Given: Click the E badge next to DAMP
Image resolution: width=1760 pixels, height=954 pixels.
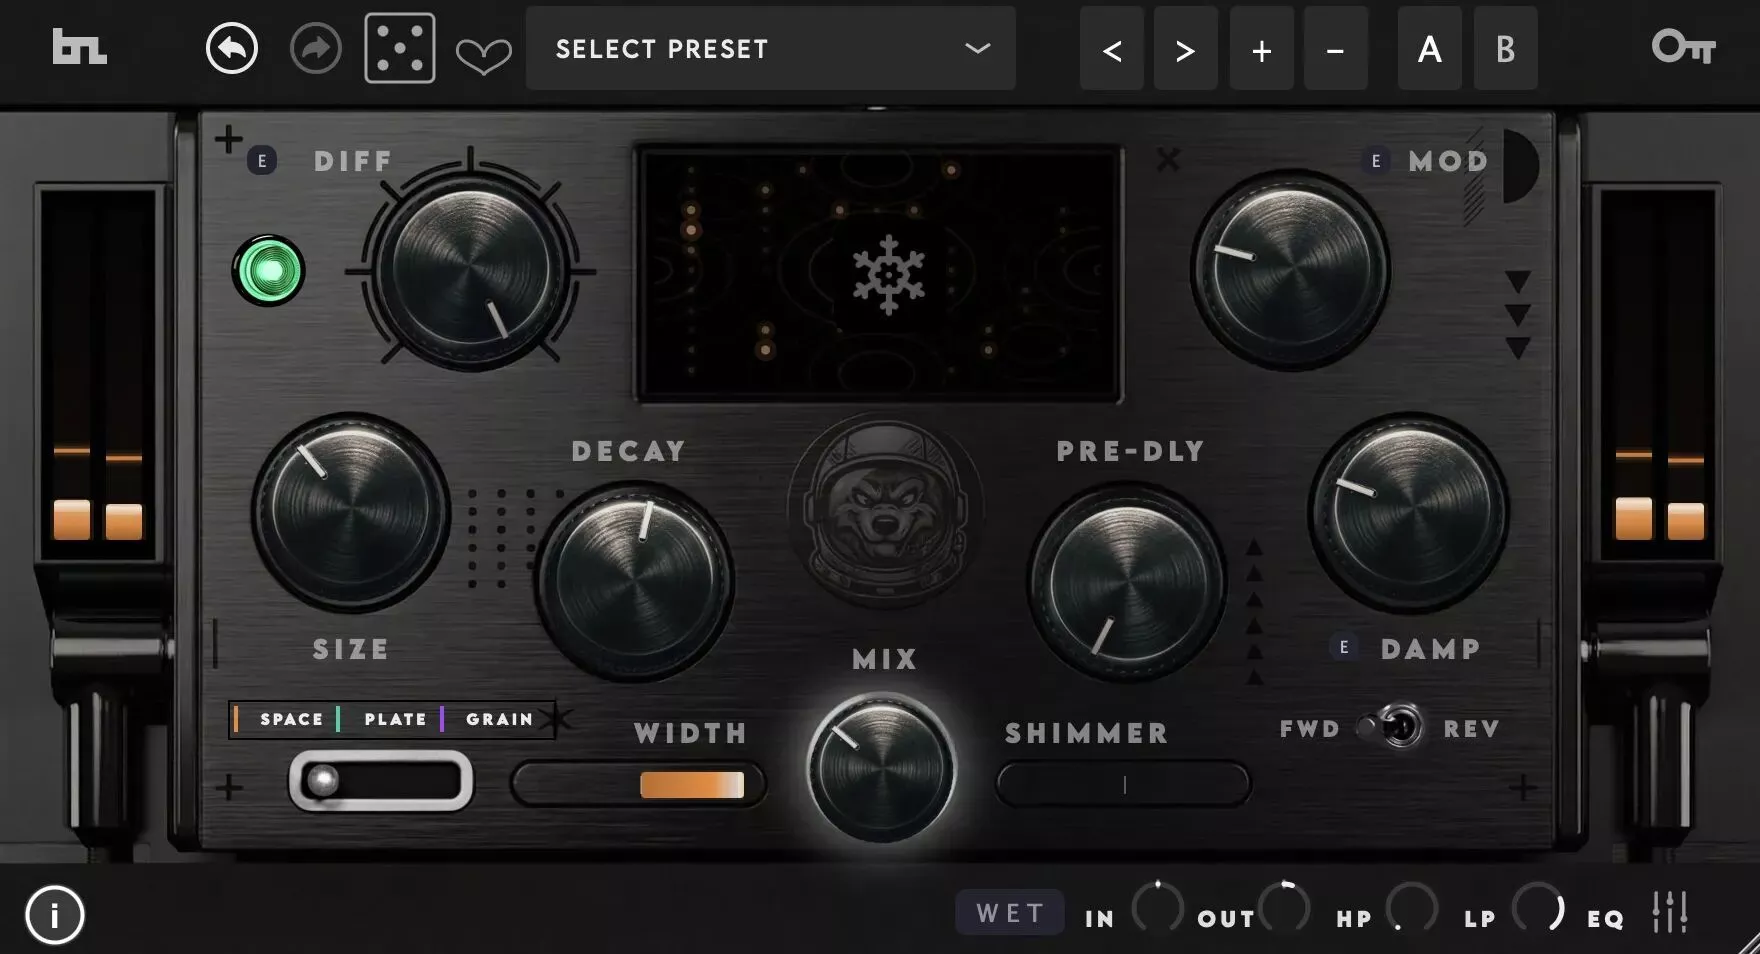Looking at the screenshot, I should (x=1343, y=648).
